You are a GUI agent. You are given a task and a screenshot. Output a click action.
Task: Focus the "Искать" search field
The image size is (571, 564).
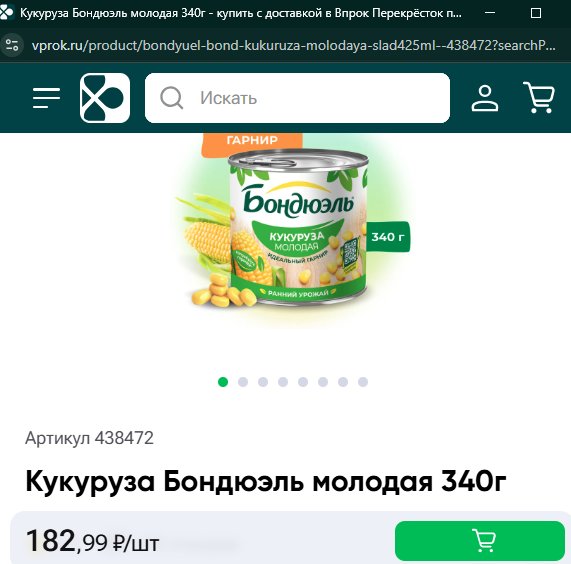(297, 98)
